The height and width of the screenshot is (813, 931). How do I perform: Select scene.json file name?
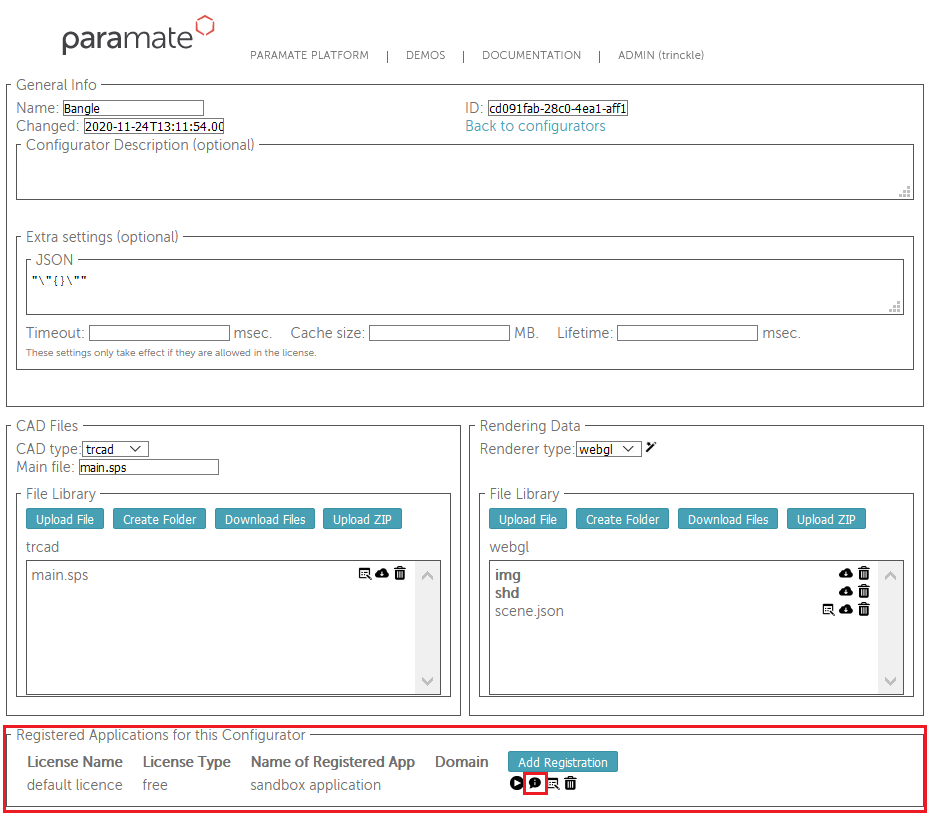pos(529,611)
